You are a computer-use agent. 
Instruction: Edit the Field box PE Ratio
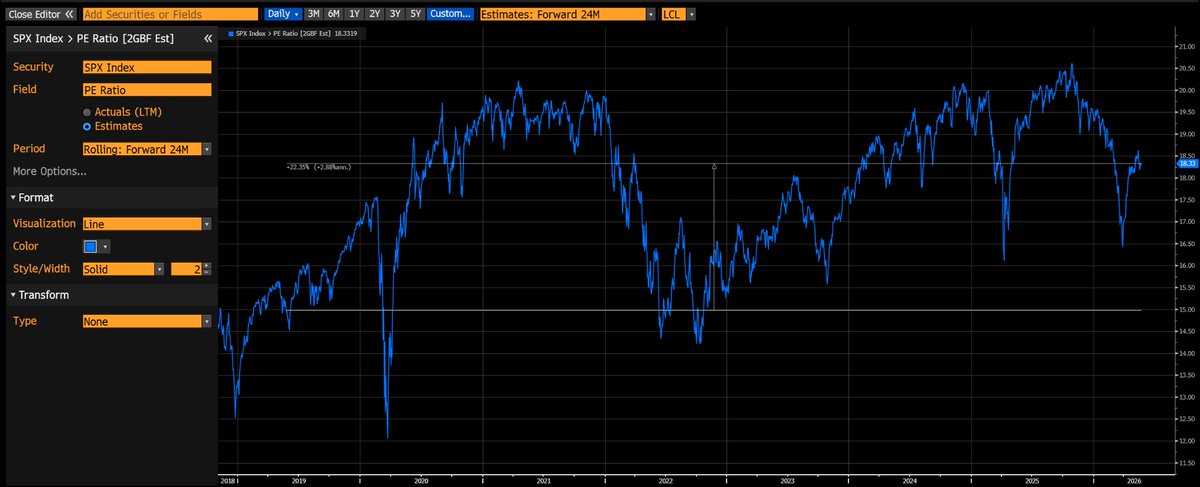[x=147, y=90]
